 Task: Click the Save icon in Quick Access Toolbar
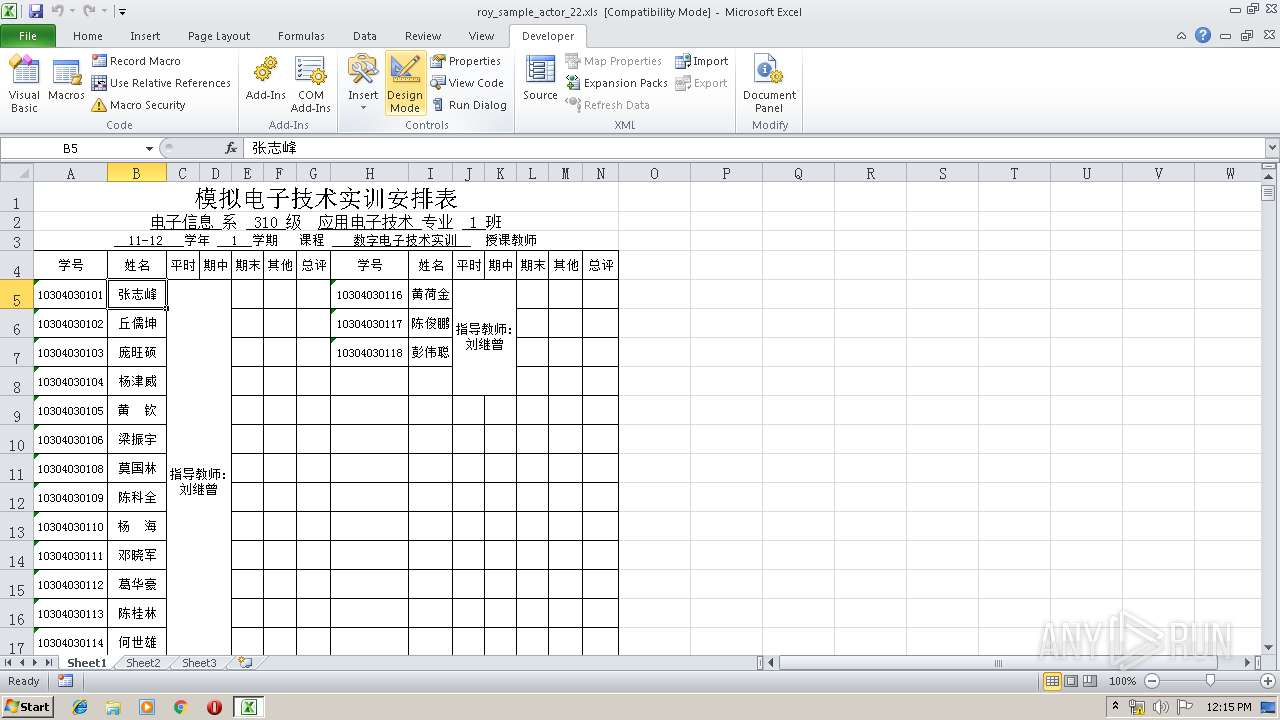coord(36,11)
